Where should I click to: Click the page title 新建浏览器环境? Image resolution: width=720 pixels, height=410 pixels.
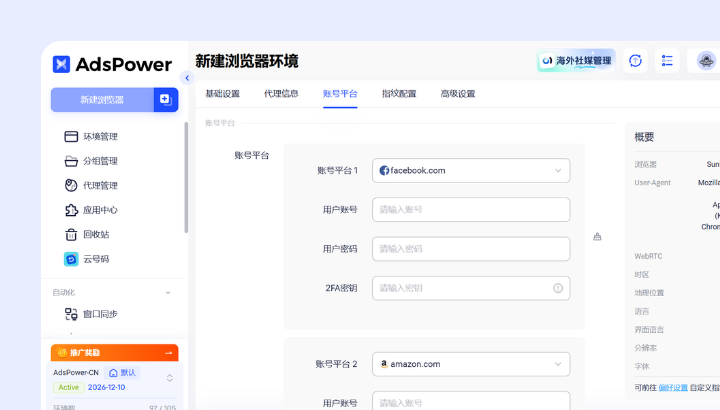click(247, 61)
